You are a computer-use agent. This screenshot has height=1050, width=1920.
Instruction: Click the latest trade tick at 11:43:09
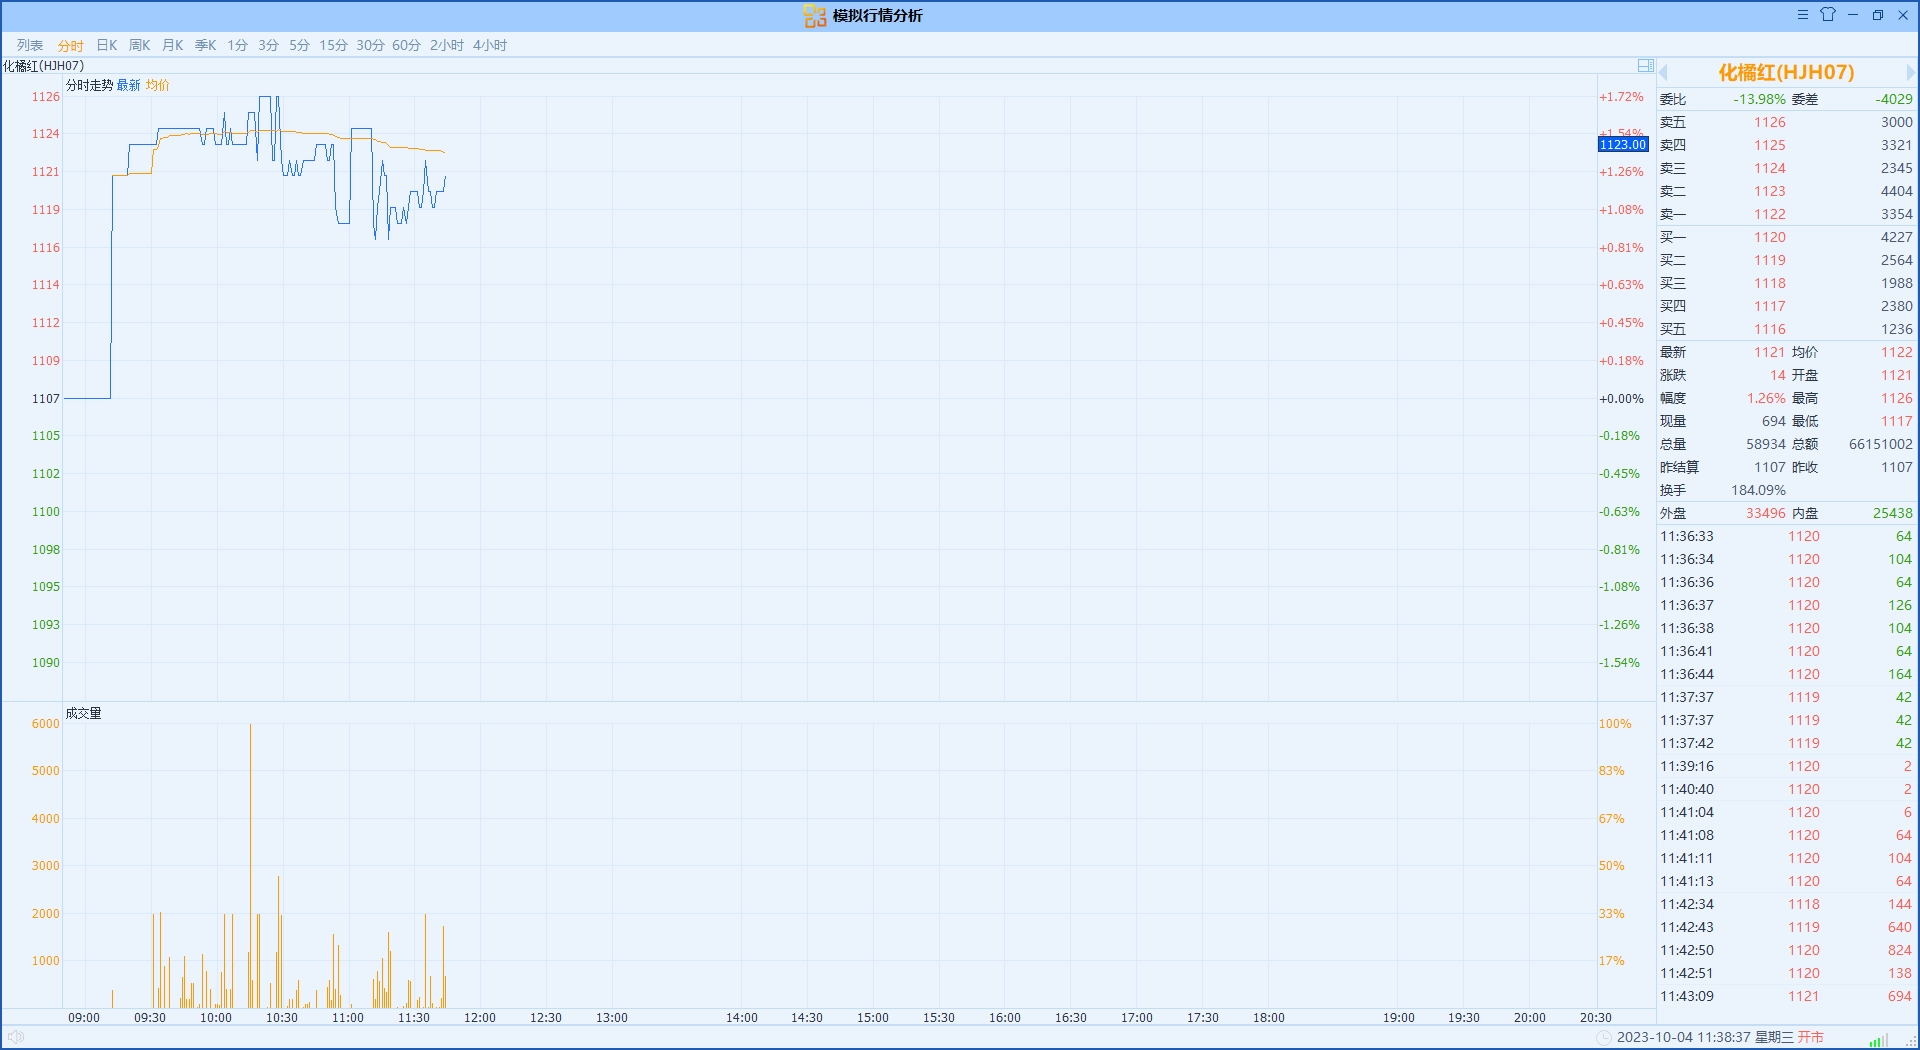tap(1786, 996)
